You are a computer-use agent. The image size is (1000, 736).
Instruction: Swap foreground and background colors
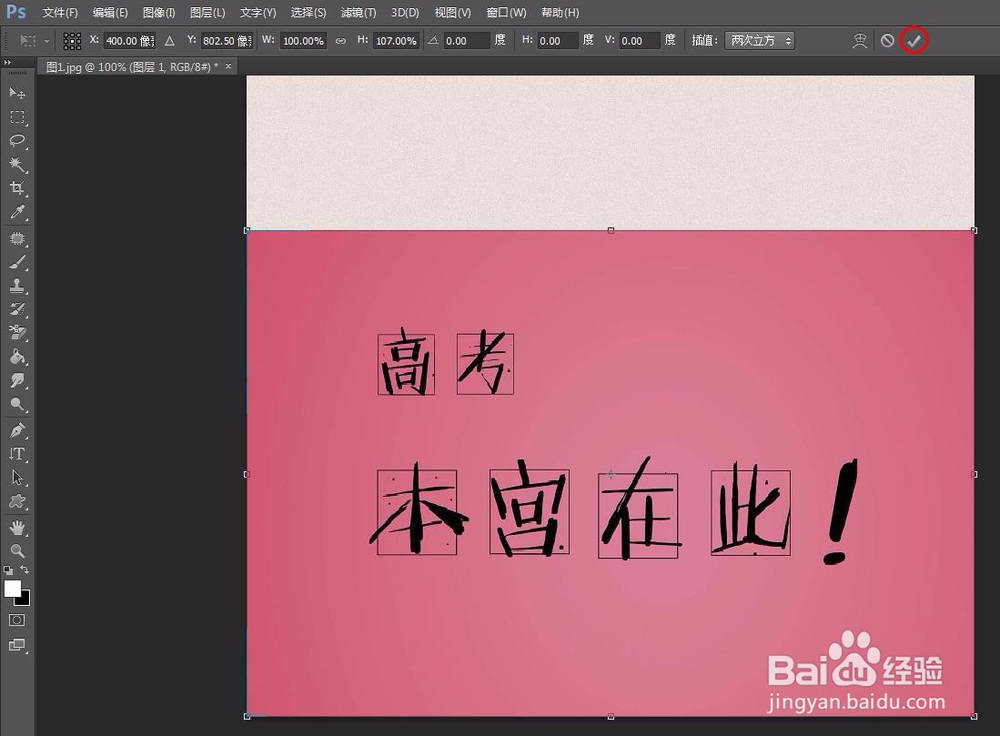[24, 570]
